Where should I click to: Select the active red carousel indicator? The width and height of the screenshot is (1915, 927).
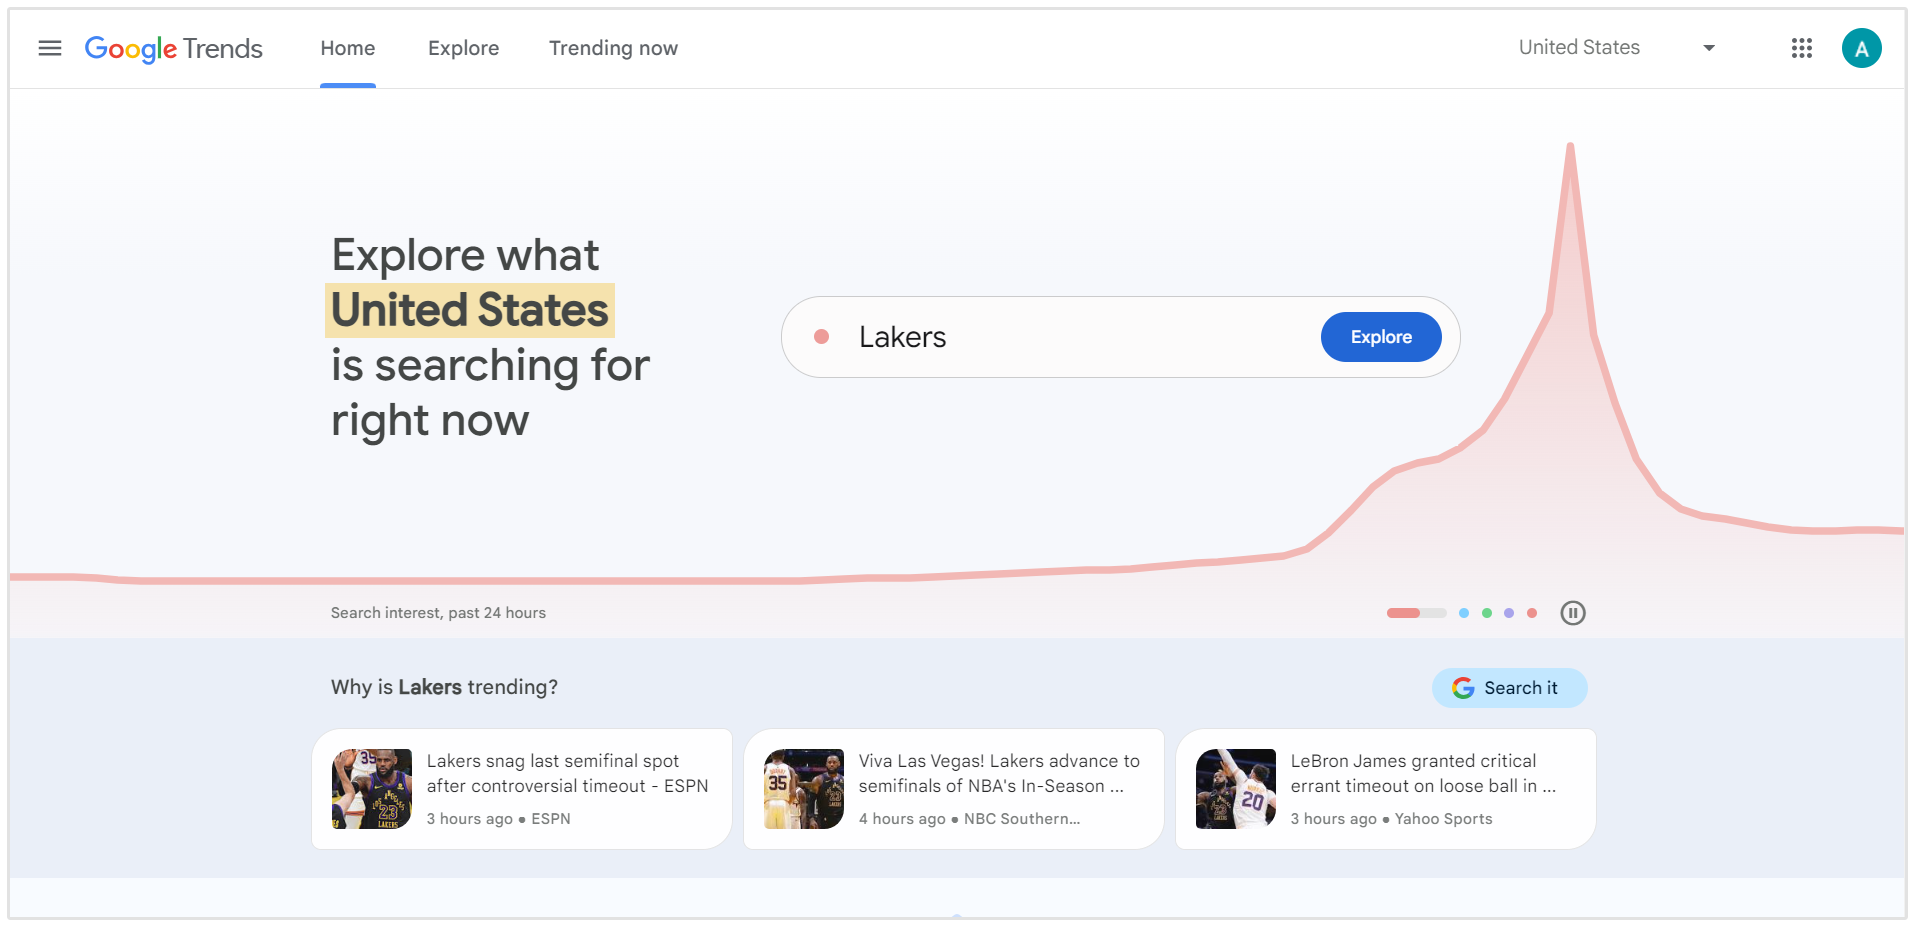coord(1404,613)
